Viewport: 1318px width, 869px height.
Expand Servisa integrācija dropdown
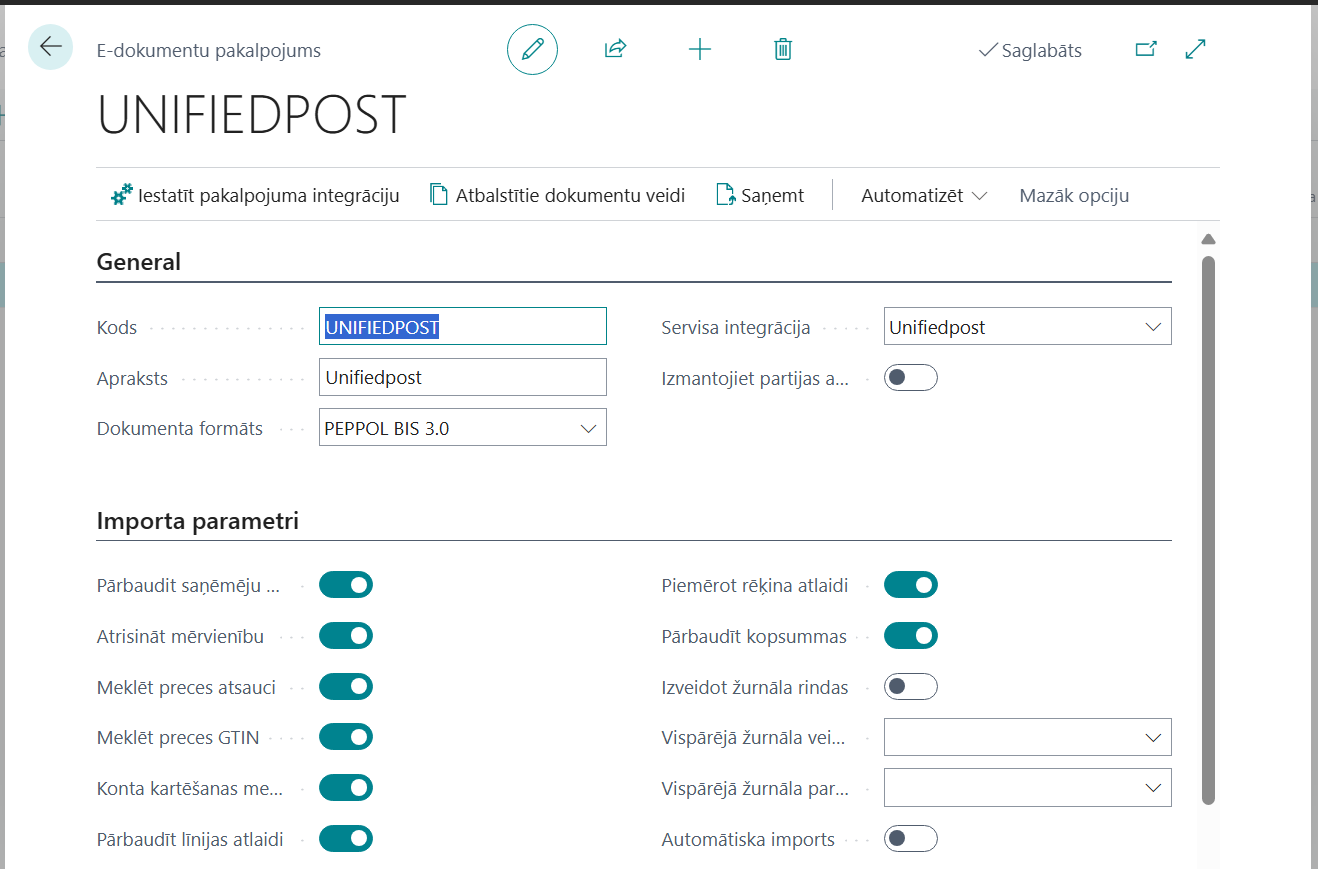pyautogui.click(x=1027, y=327)
